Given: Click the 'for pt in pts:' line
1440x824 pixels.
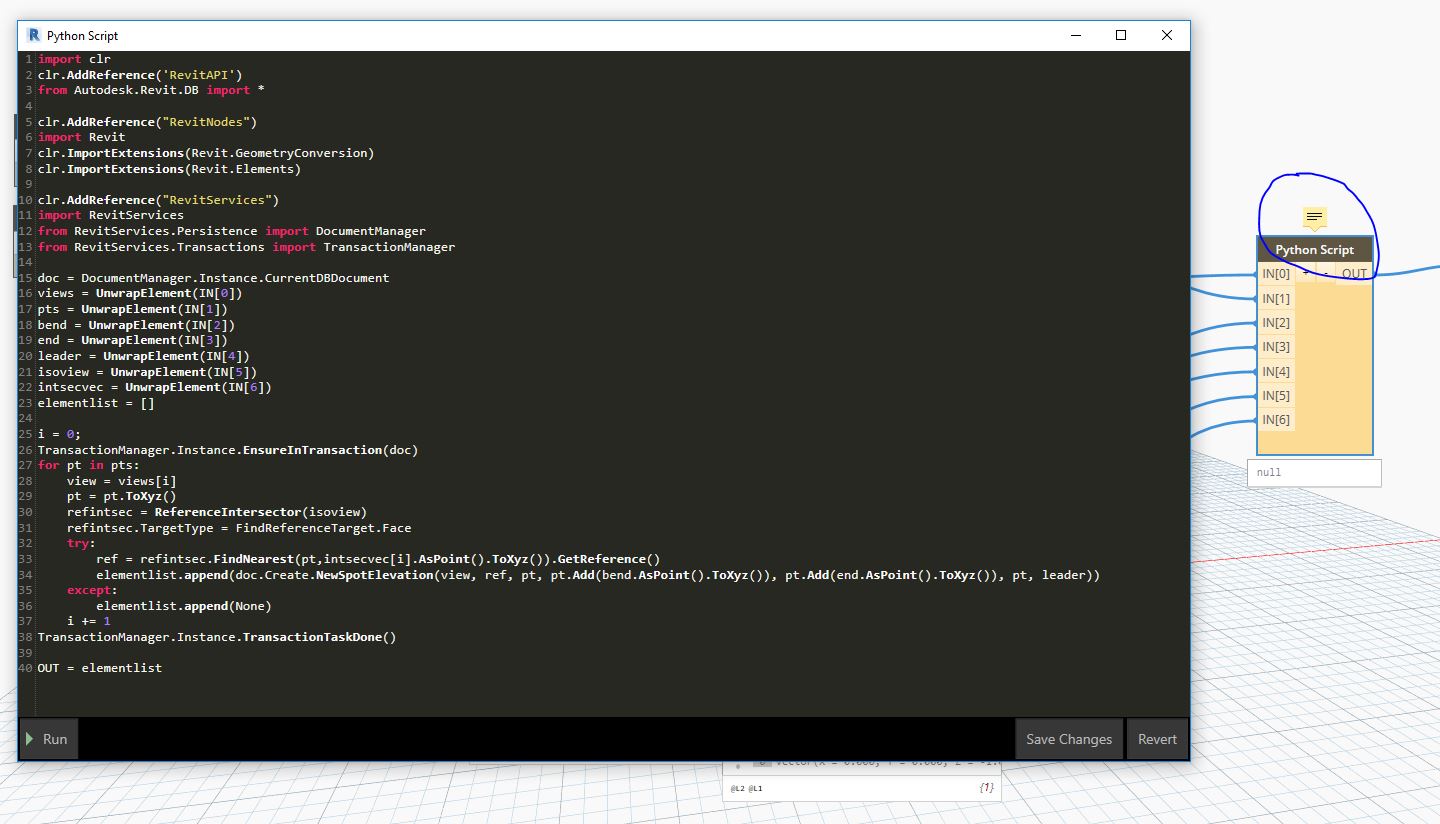Looking at the screenshot, I should (x=89, y=465).
